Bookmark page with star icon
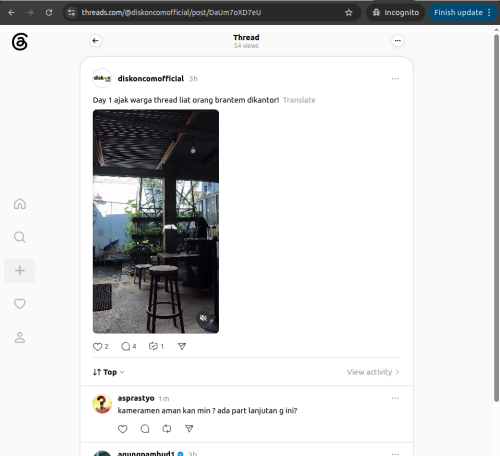Screen dimensions: 500x456 349,13
